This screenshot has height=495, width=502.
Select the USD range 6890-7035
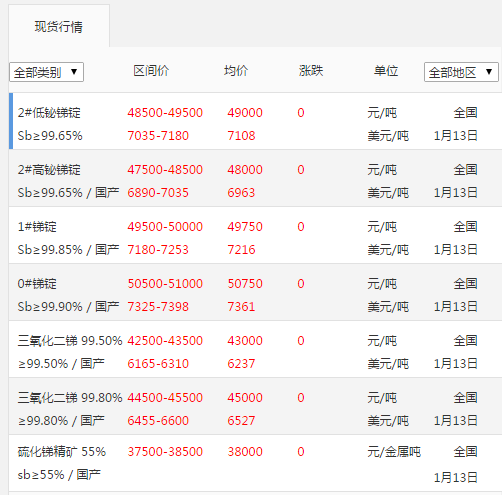(x=158, y=193)
